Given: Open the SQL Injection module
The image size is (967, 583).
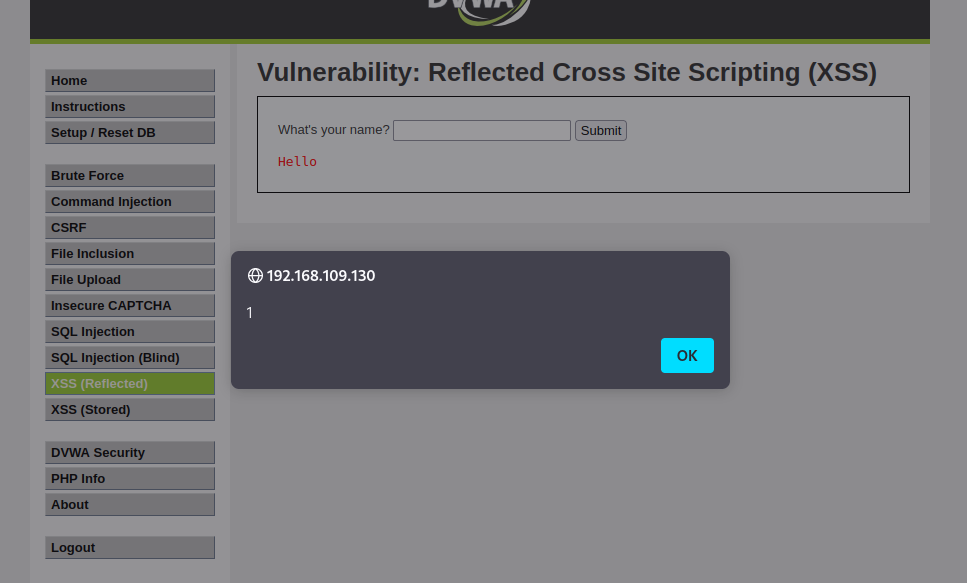Looking at the screenshot, I should pyautogui.click(x=130, y=331).
